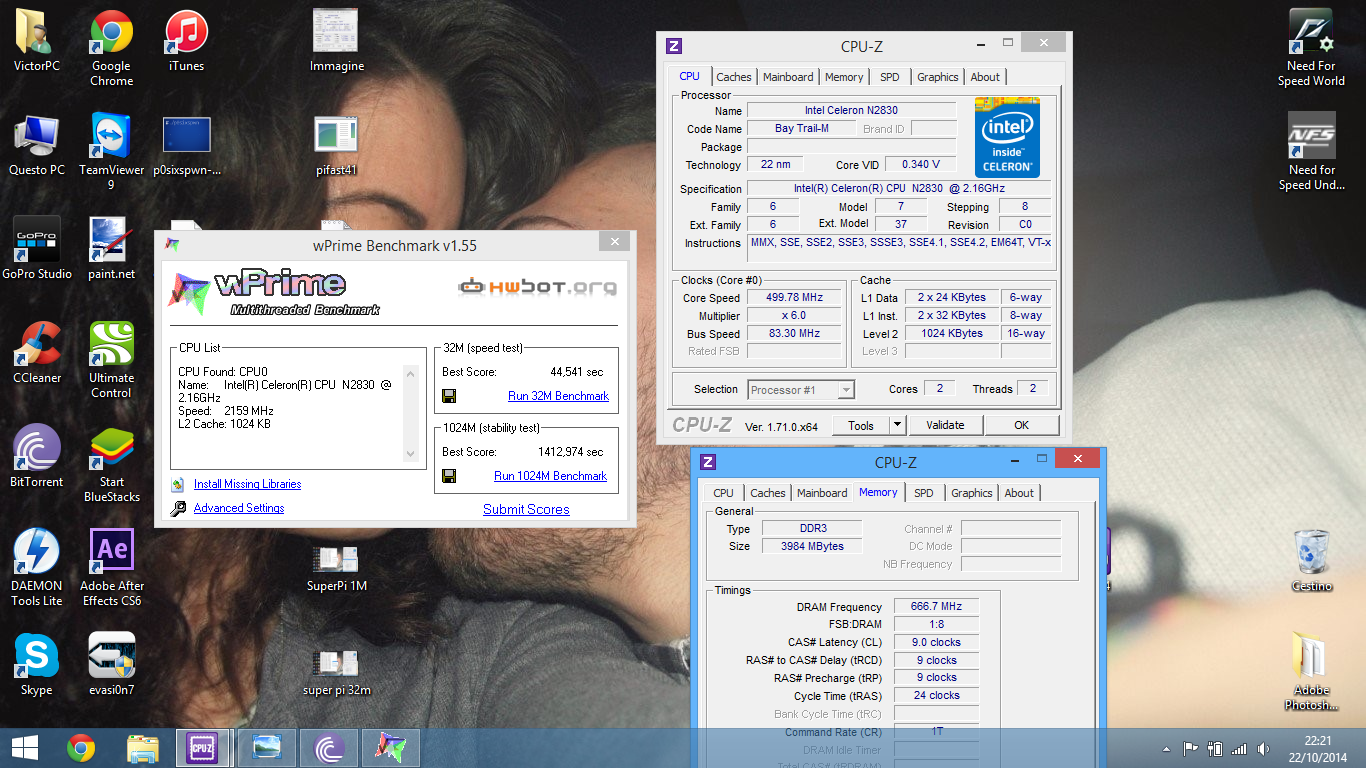Open the Adobe Photoshop folder icon

click(1311, 671)
